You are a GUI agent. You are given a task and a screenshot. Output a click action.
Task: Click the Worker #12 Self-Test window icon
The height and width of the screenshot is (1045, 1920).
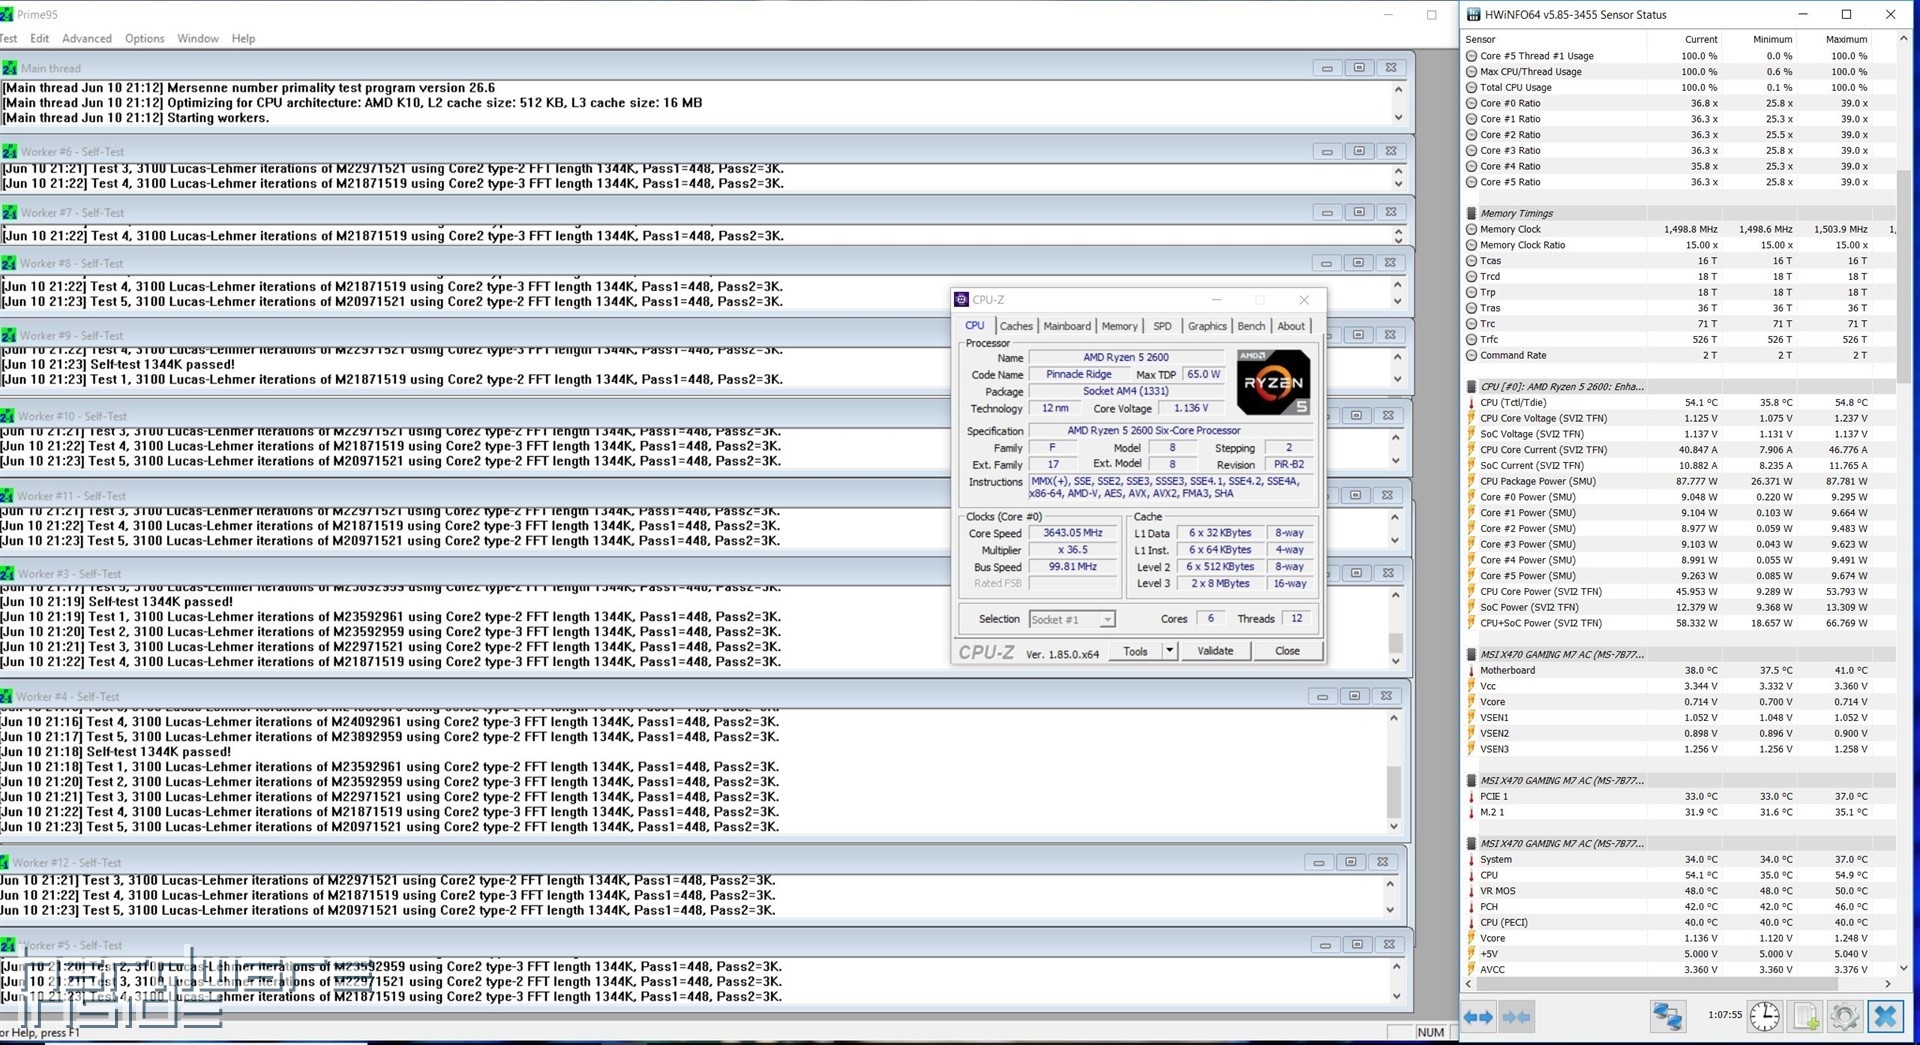tap(6, 862)
